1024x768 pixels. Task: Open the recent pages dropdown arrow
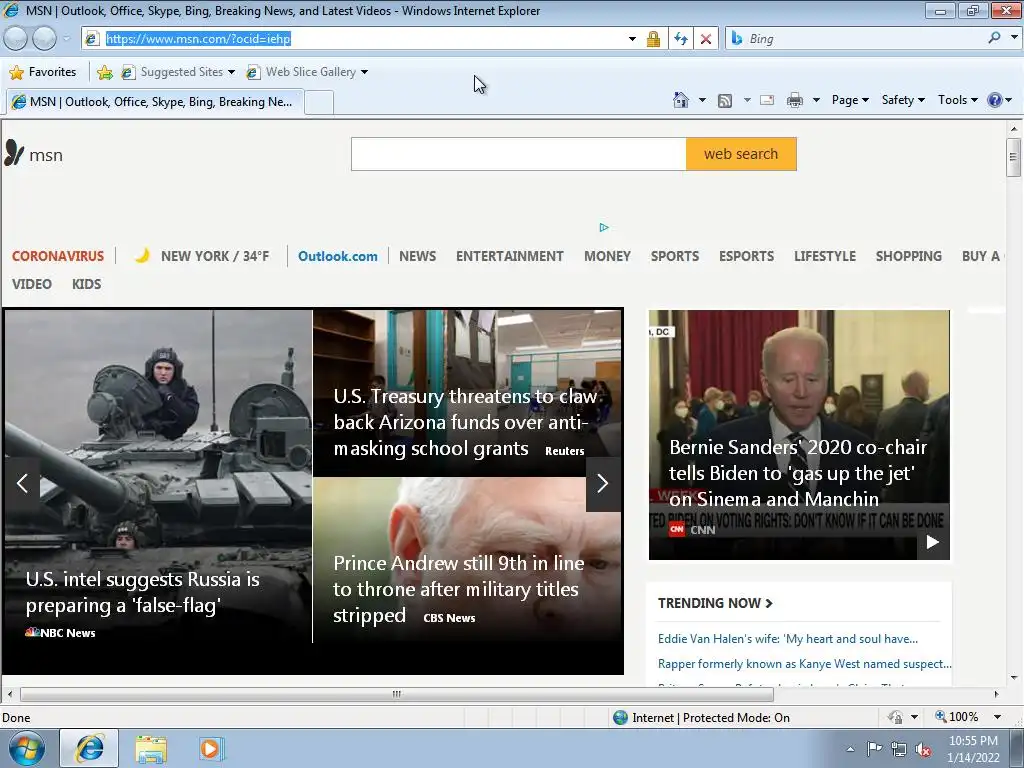(66, 39)
